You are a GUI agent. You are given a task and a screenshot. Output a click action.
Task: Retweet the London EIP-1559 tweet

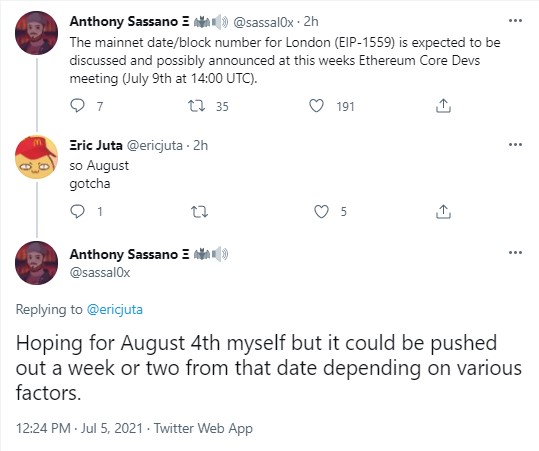coord(197,106)
